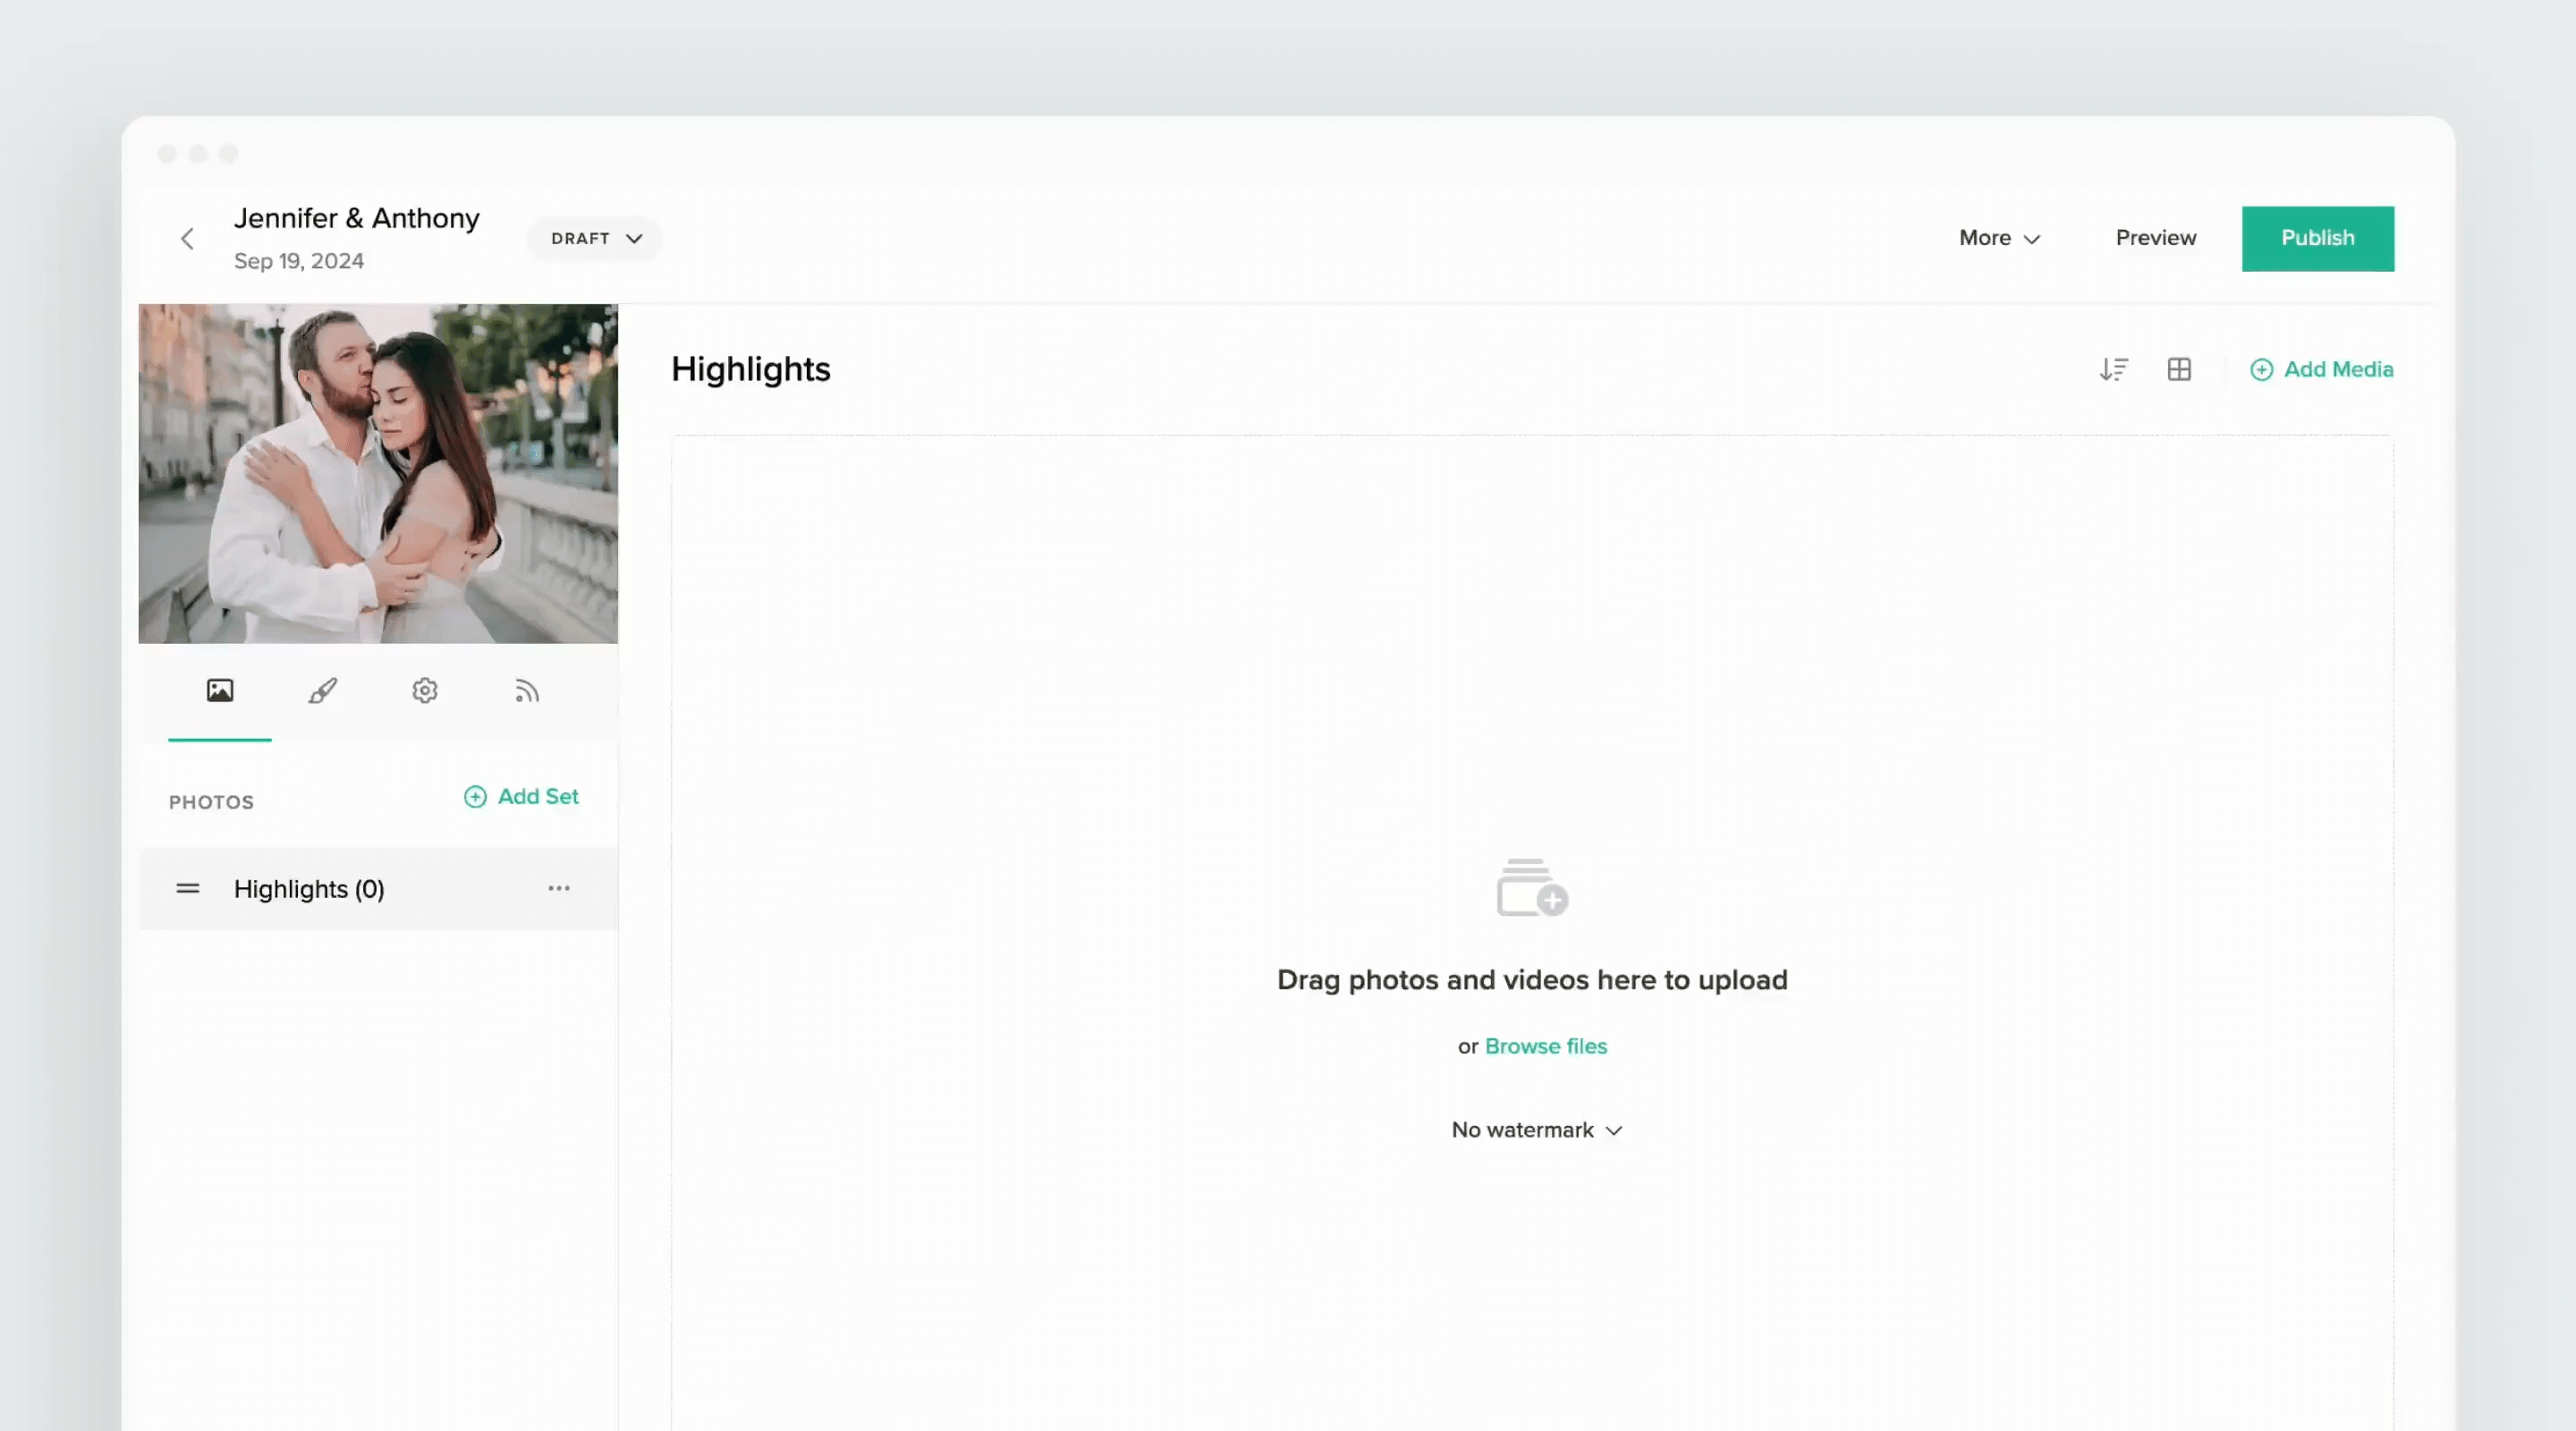Click the Sep 19, 2024 date
The width and height of the screenshot is (2576, 1431).
click(299, 261)
